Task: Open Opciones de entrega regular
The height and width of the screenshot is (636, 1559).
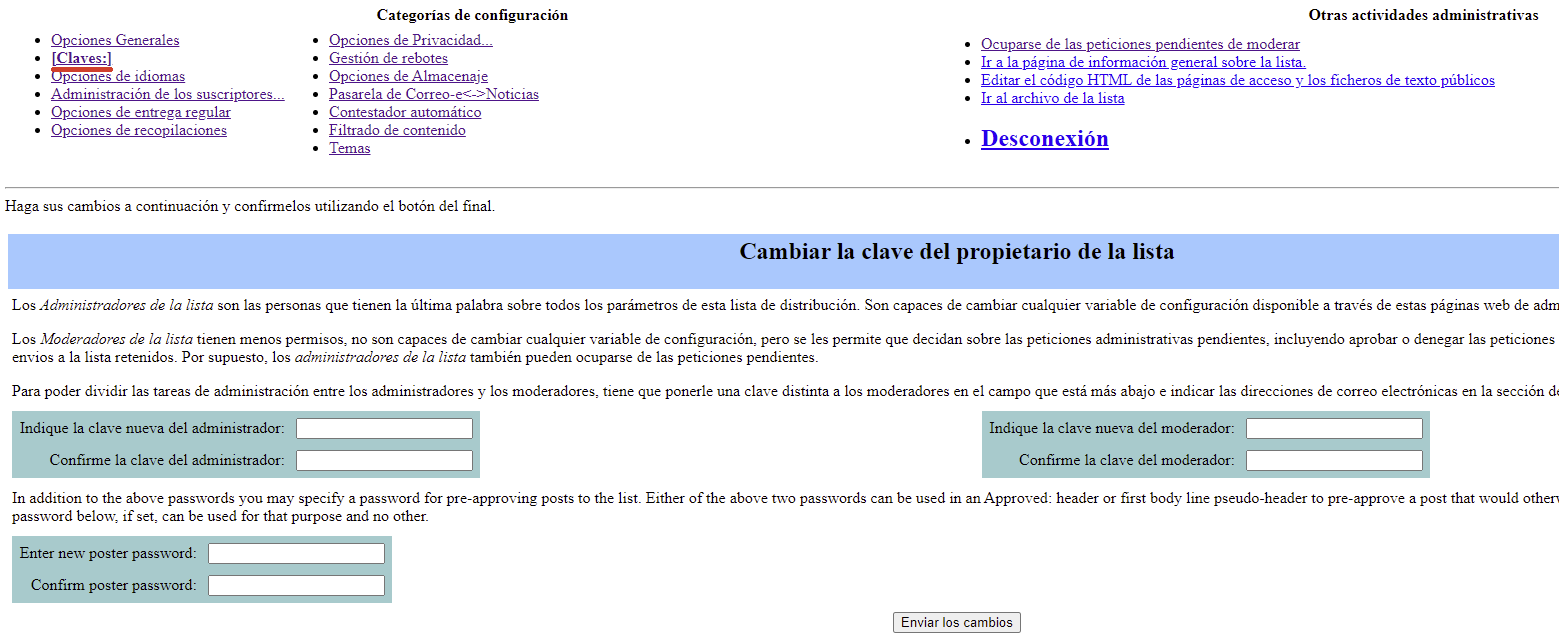Action: [141, 112]
